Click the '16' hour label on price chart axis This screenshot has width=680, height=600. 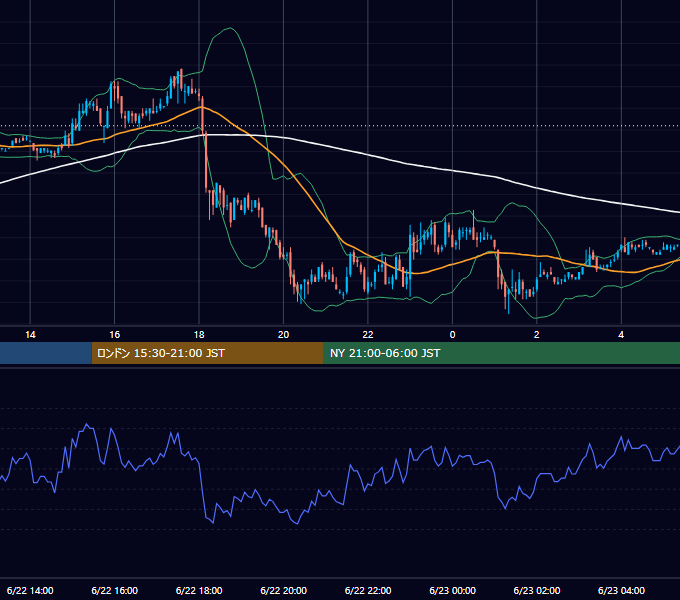[x=114, y=335]
